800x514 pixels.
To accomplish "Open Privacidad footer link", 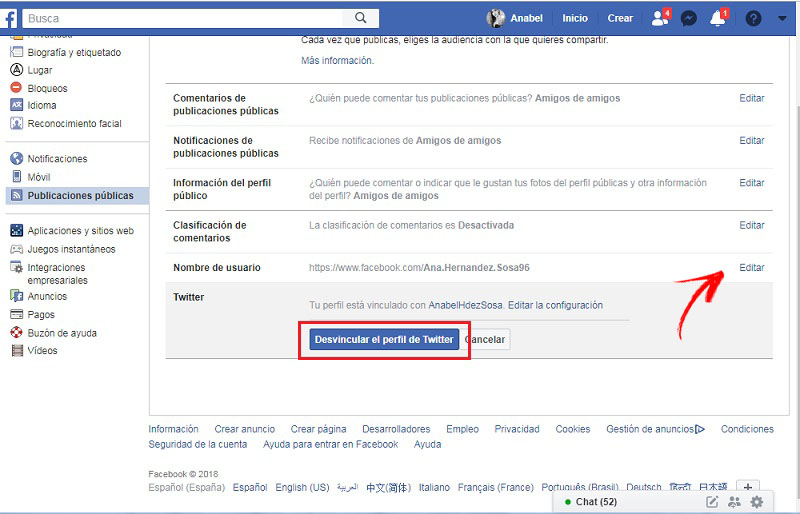I will (x=517, y=429).
